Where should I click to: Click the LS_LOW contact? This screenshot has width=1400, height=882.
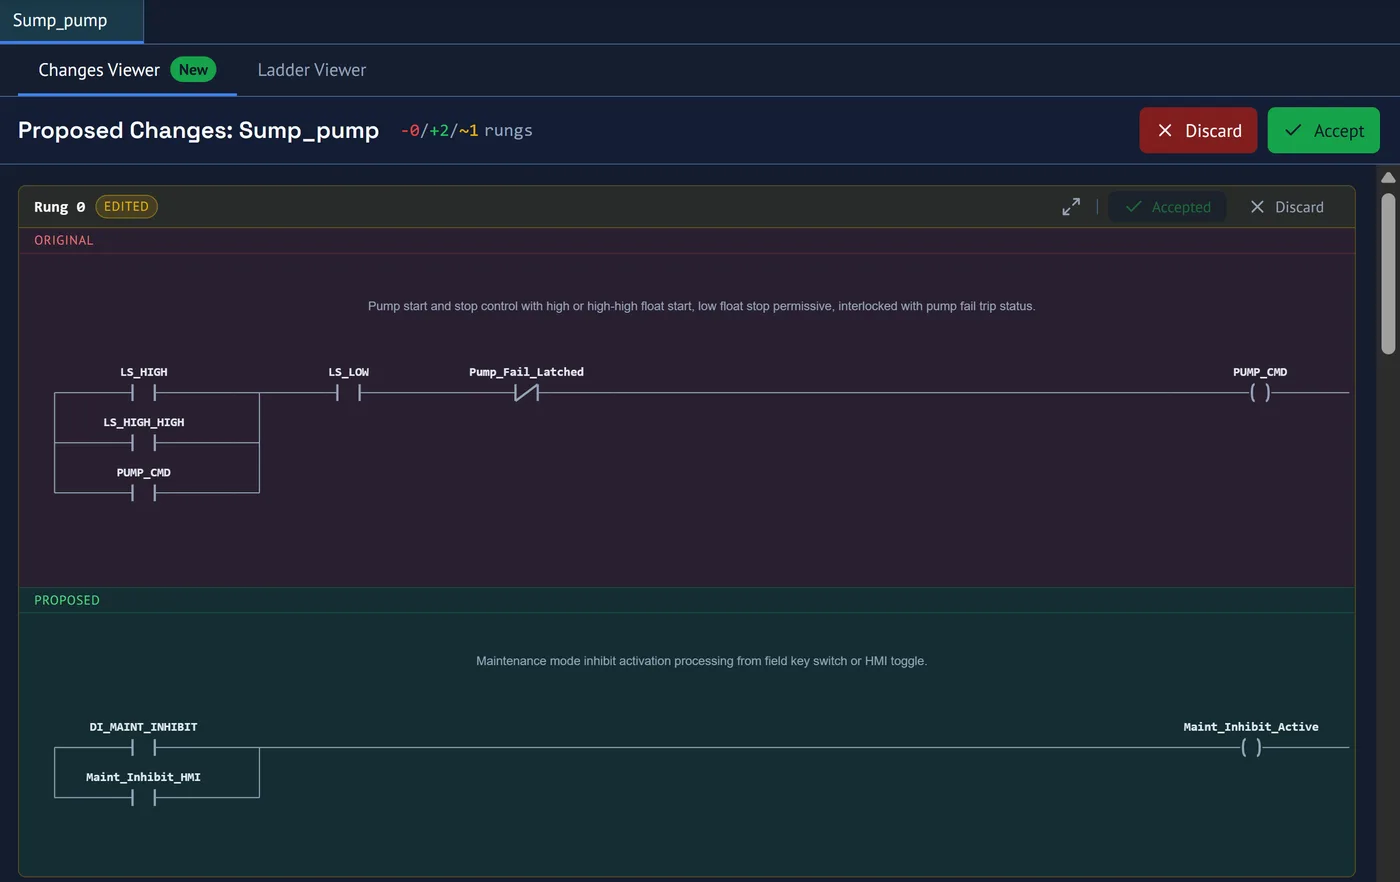pos(348,393)
